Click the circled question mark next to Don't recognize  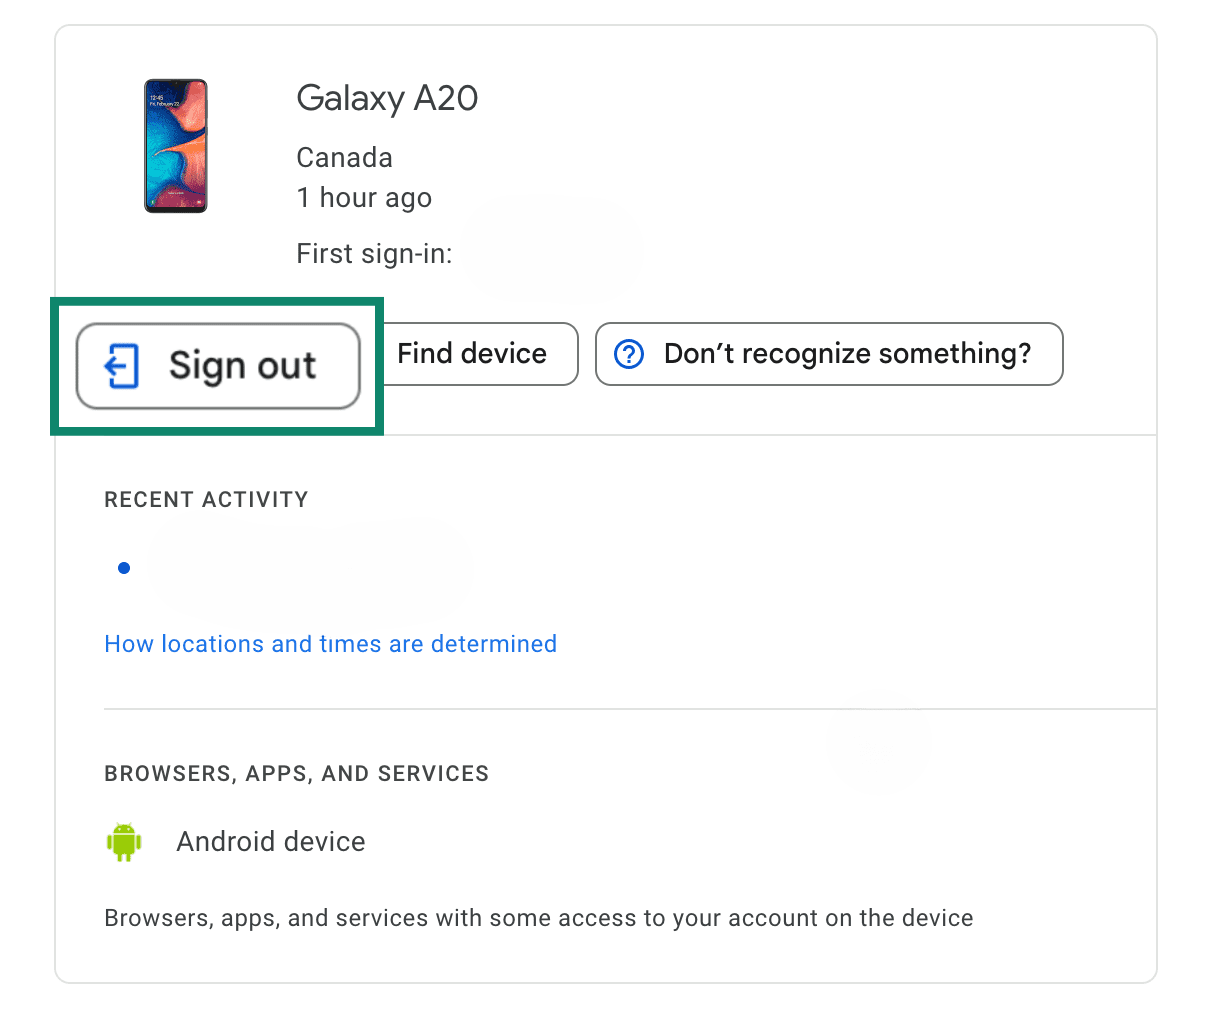pos(629,354)
